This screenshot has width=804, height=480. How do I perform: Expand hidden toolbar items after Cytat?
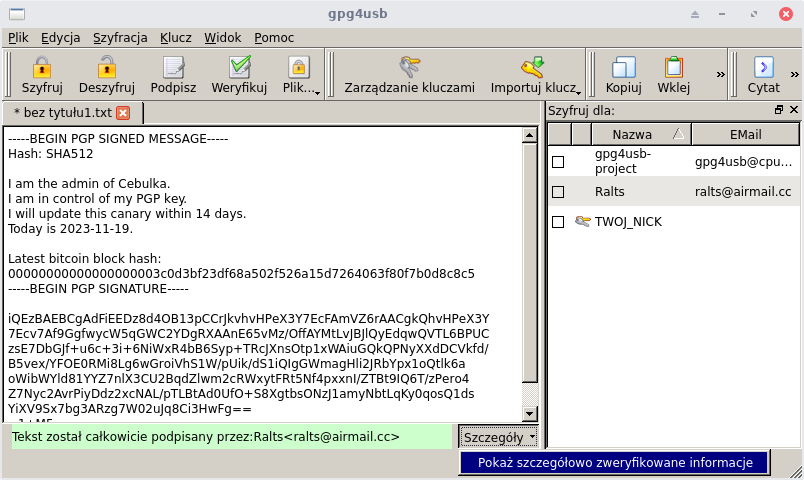point(794,74)
